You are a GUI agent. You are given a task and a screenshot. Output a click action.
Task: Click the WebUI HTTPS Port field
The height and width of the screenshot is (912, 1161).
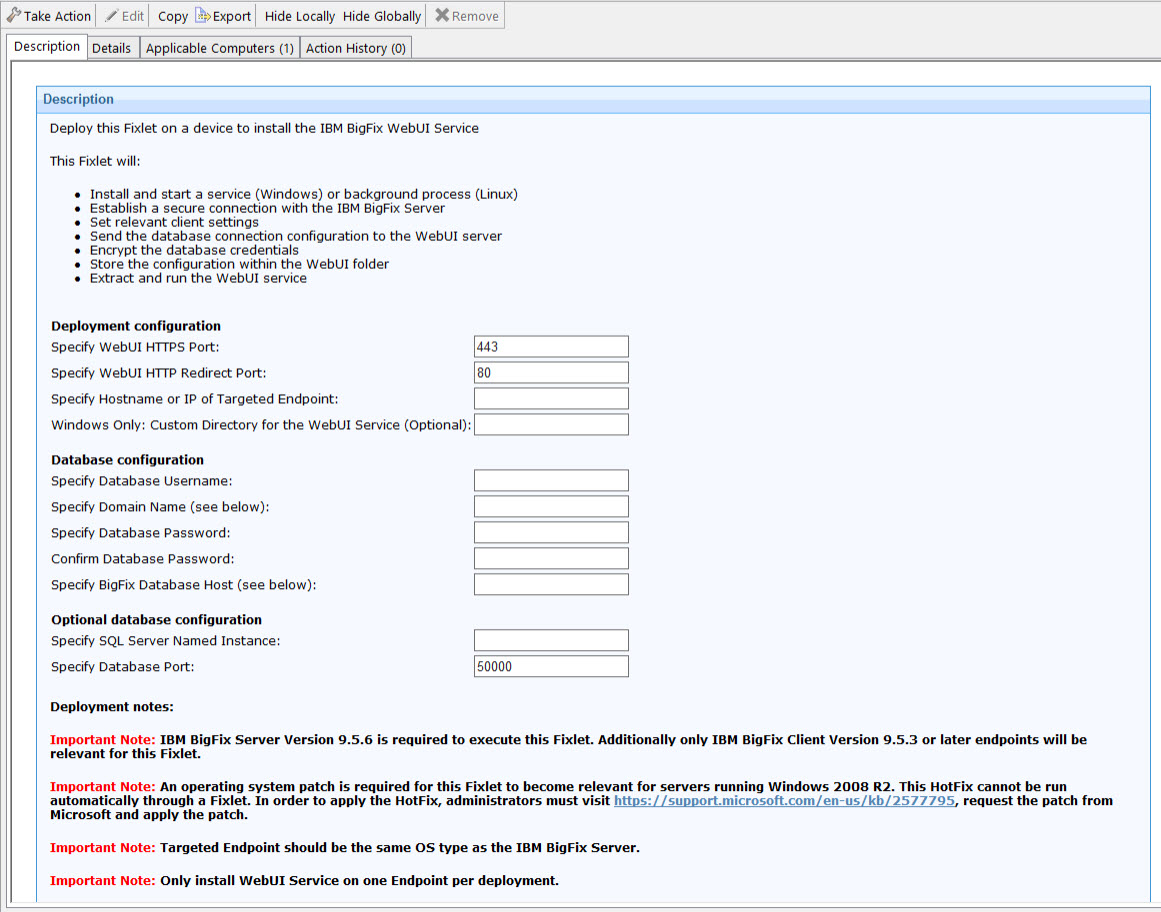551,346
